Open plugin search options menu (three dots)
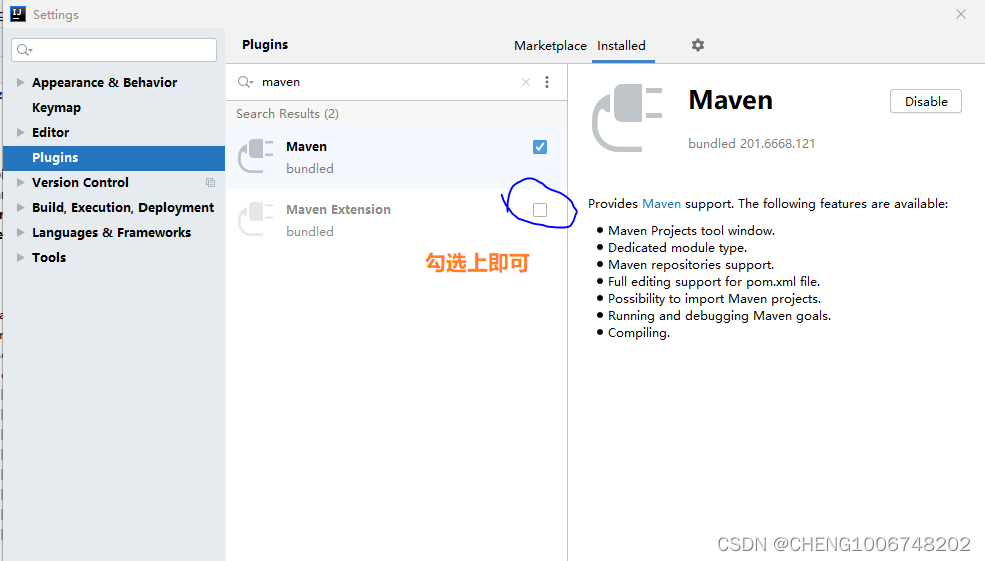The width and height of the screenshot is (985, 561). (547, 82)
